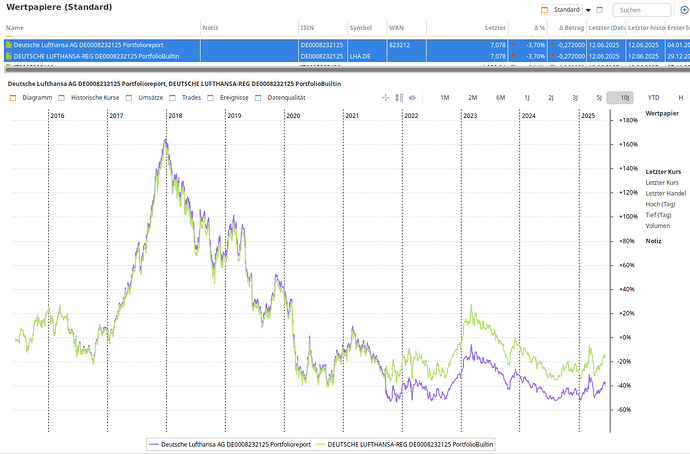Viewport: 690px width, 454px height.
Task: Select the DEUTSCHE LUFTHANSA-REG PortfolioBuiltin row
Action: [x=347, y=56]
